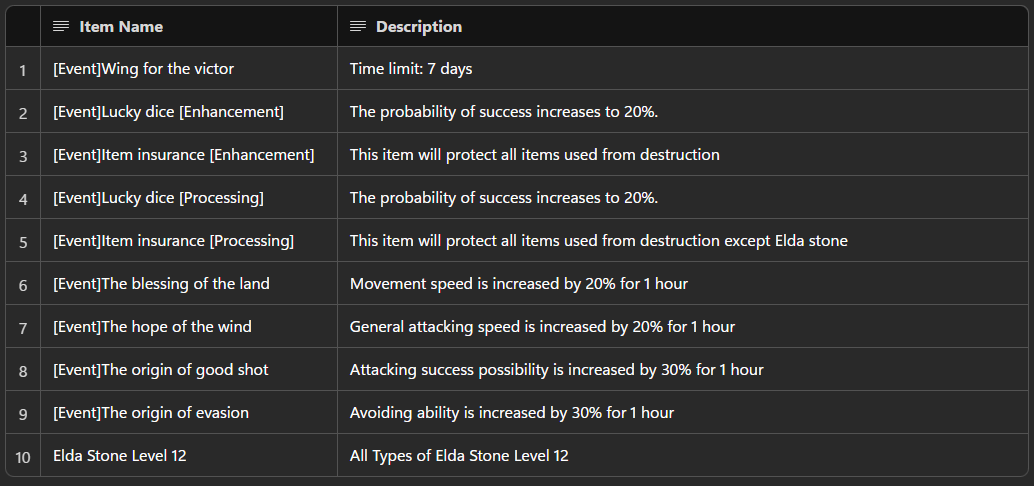Click the 'All Types of Elda Stone' description cell

point(683,456)
